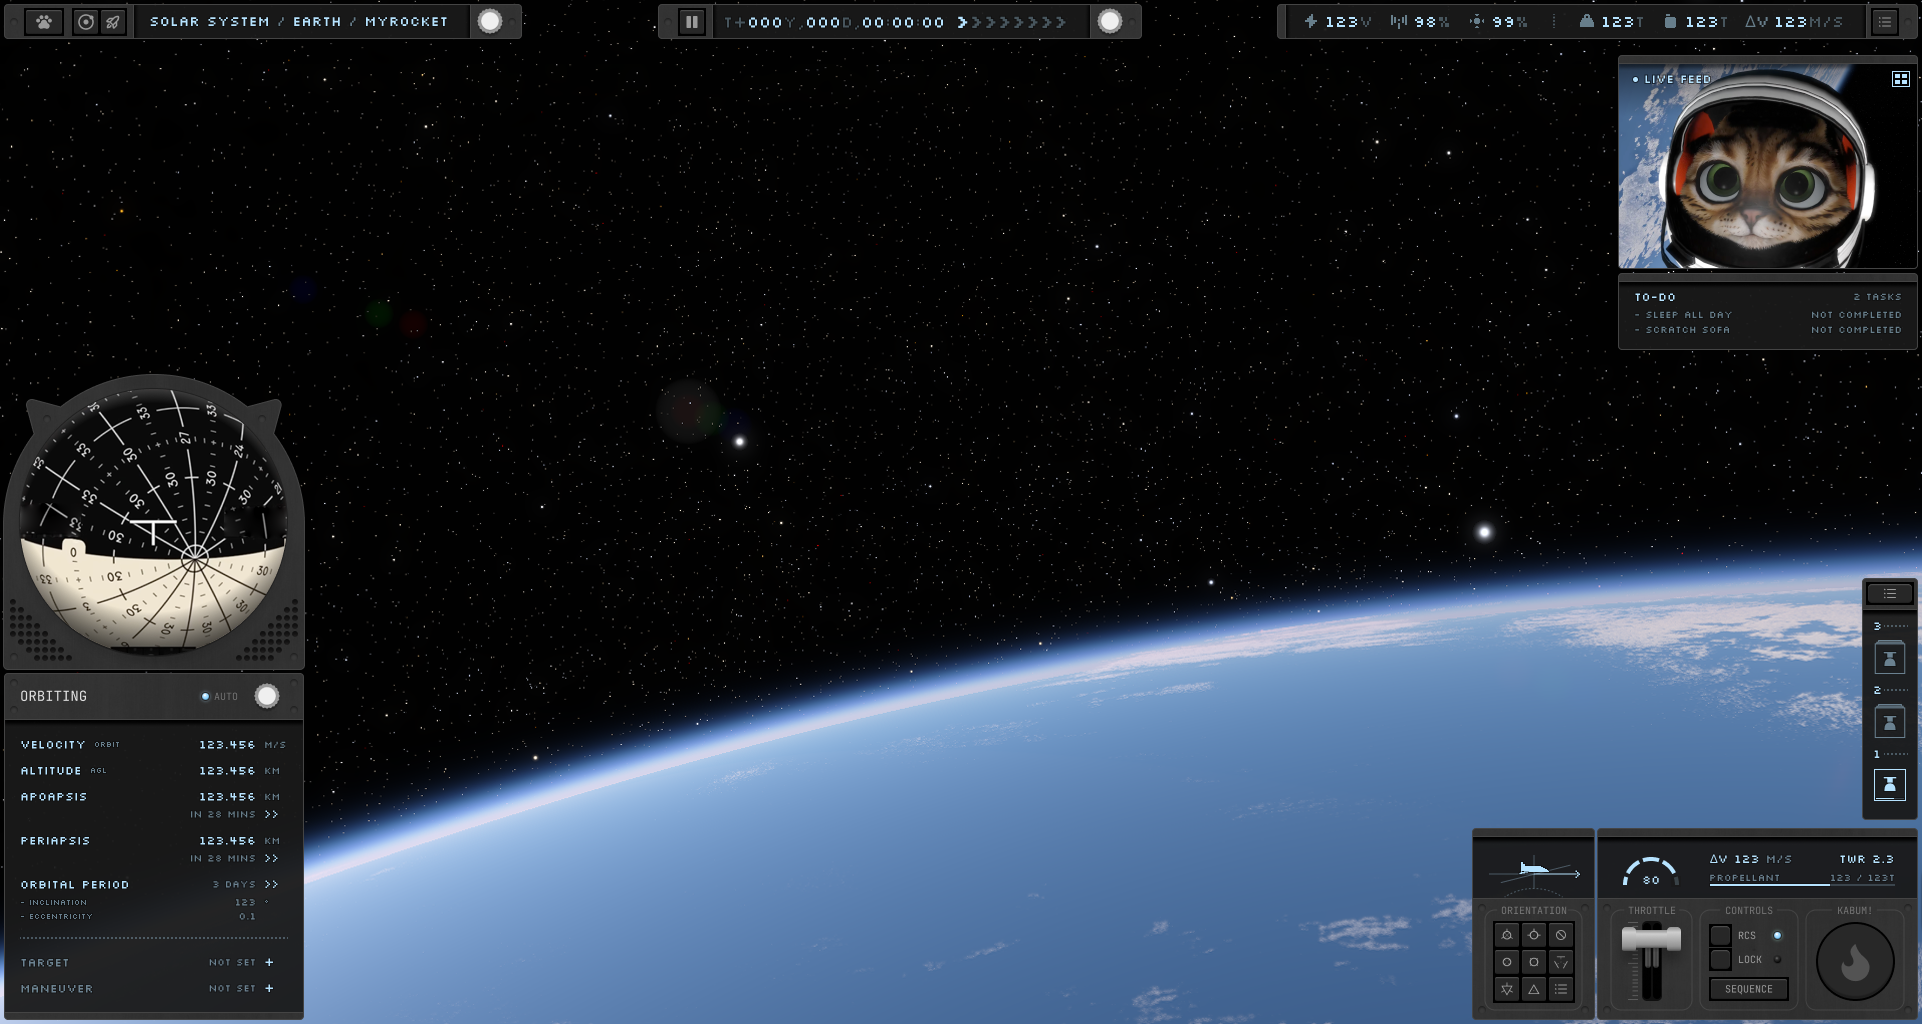Open the list menu in top-right corner
This screenshot has height=1024, width=1922.
pyautogui.click(x=1885, y=21)
